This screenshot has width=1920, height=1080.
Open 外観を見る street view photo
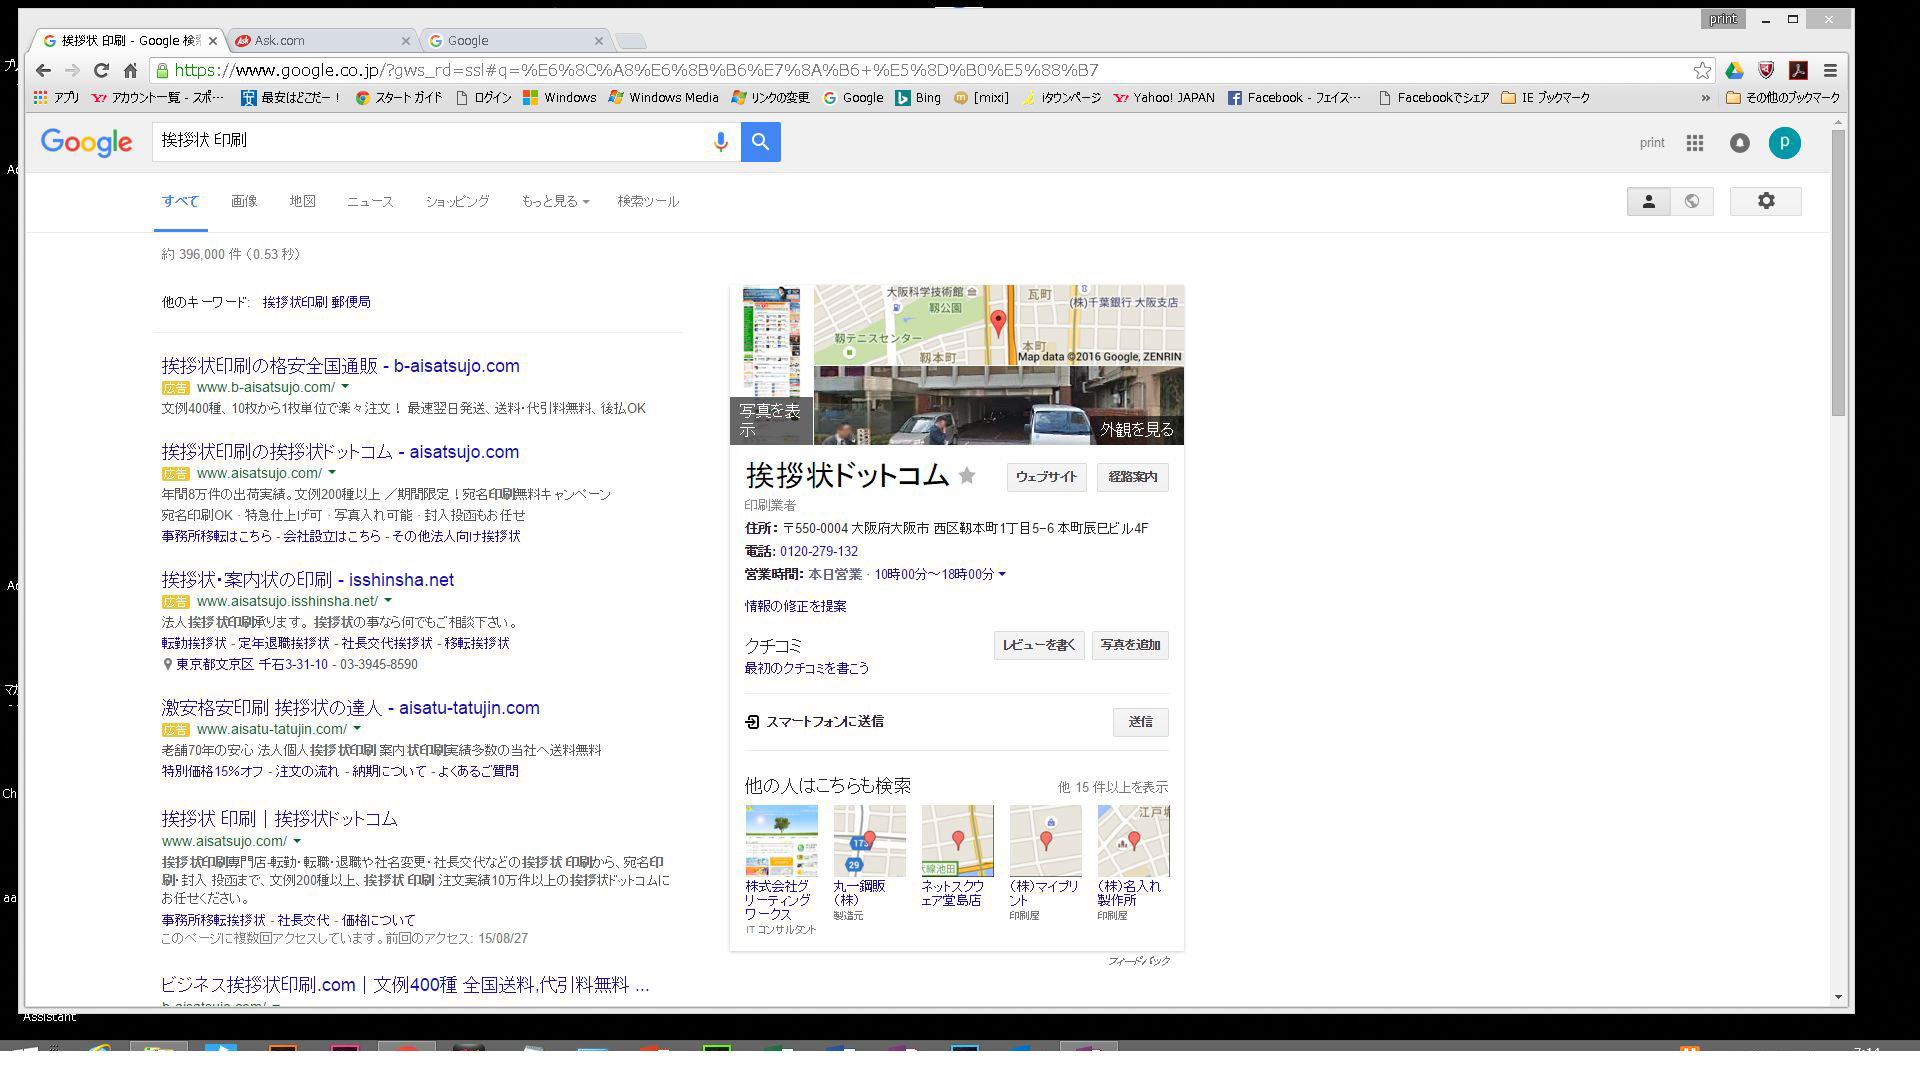coord(998,405)
